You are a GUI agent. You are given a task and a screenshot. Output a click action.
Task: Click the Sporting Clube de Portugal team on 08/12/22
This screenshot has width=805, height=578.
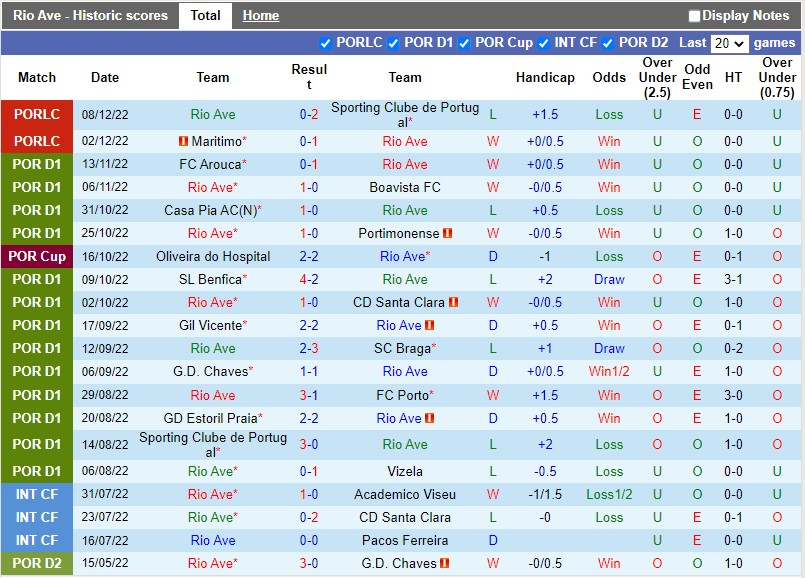405,114
